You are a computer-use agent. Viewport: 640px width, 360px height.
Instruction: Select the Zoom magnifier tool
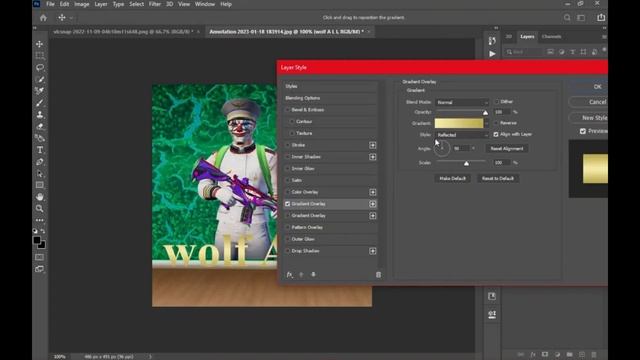[x=40, y=209]
